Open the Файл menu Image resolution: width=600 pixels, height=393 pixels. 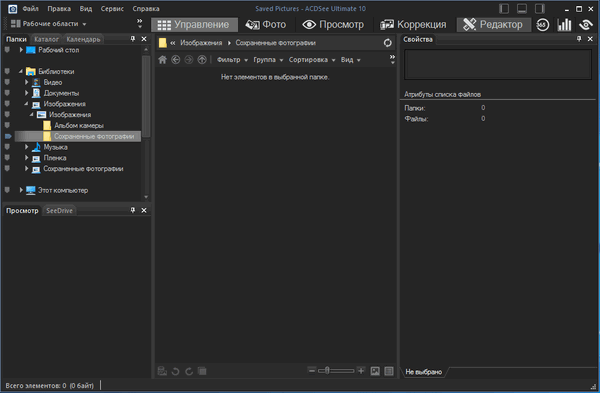point(31,8)
